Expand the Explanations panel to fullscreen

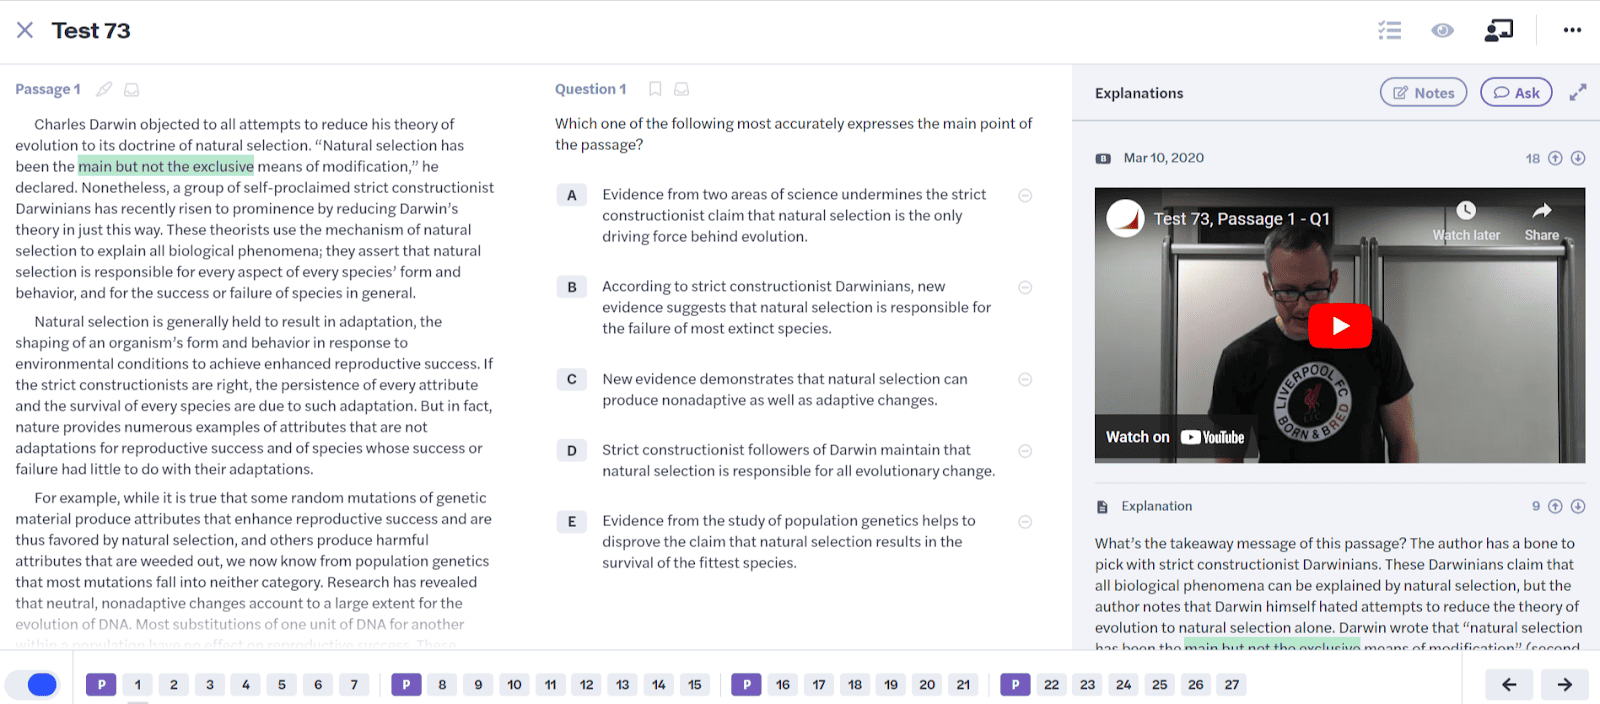pyautogui.click(x=1578, y=92)
